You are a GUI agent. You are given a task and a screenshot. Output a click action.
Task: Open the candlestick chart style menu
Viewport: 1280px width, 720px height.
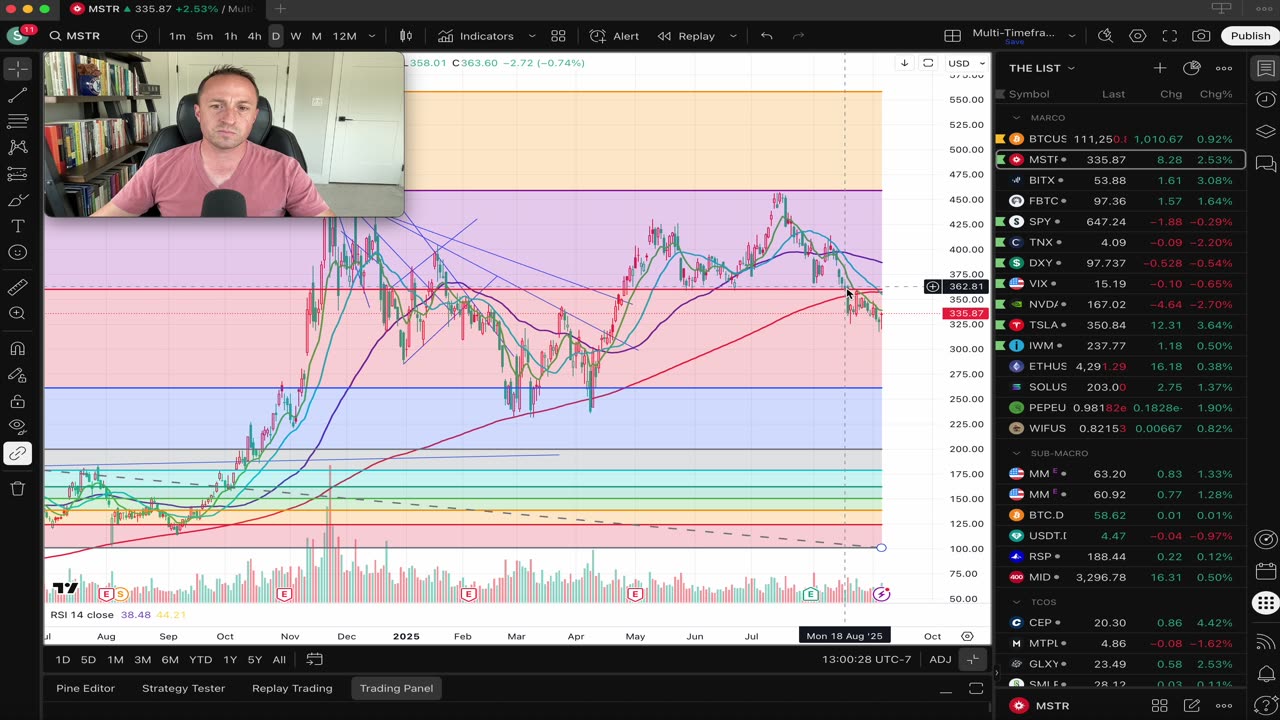click(x=406, y=36)
